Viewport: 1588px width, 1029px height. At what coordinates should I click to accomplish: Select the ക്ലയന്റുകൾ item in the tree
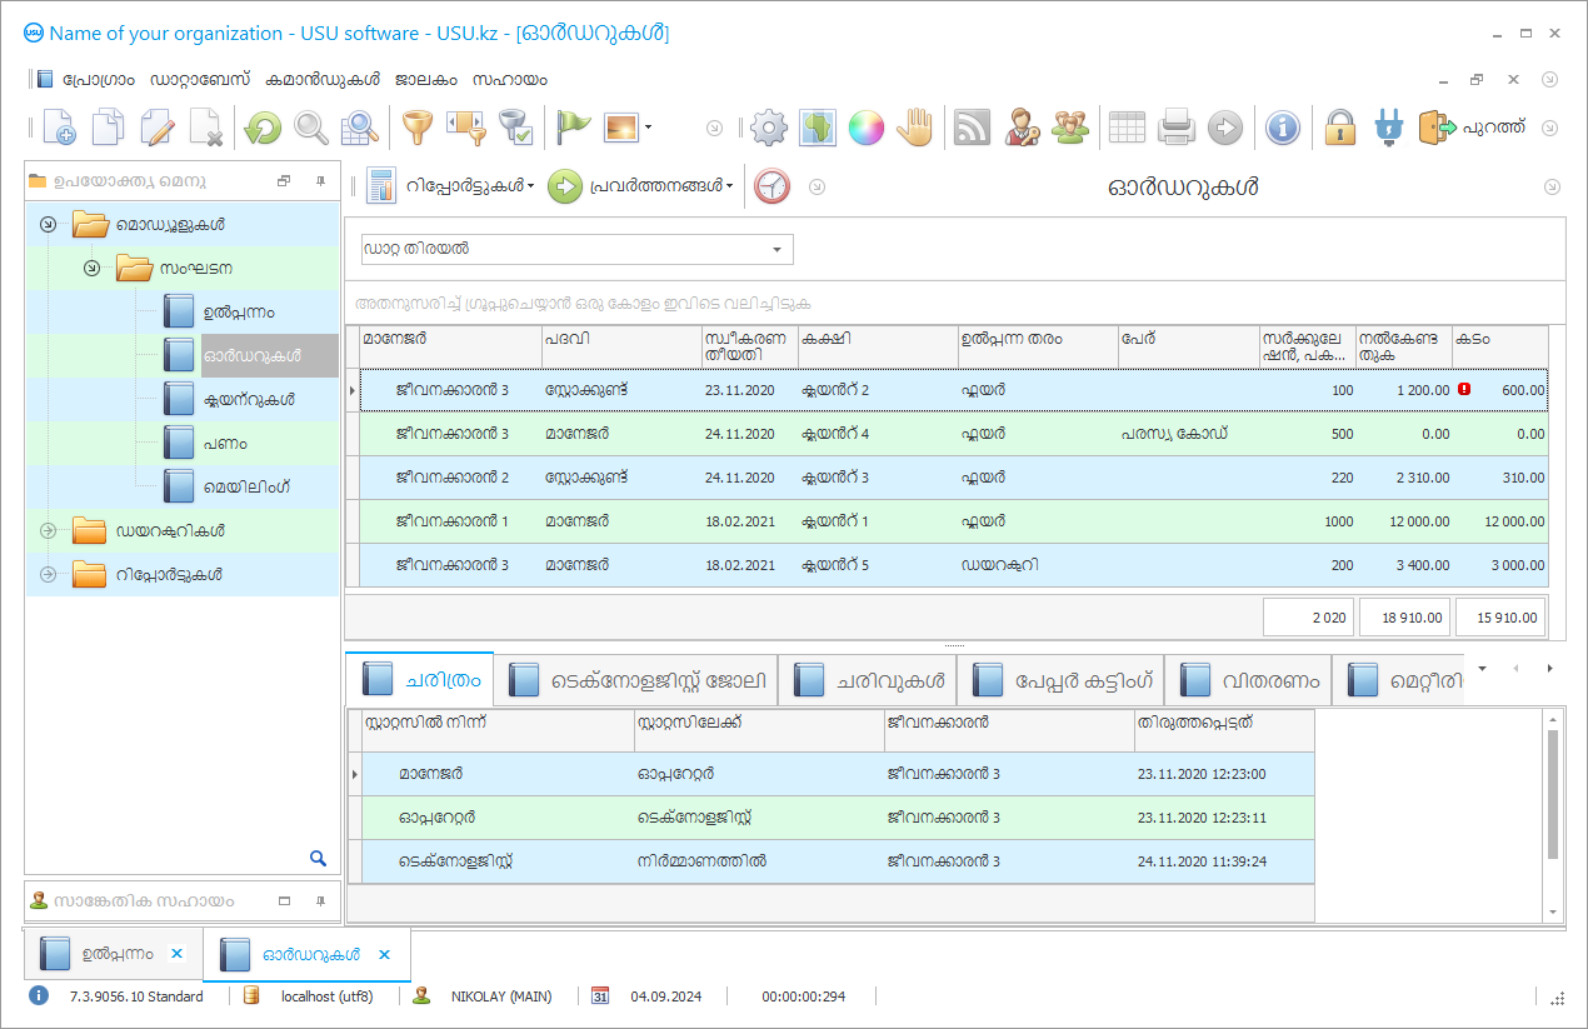coord(249,400)
